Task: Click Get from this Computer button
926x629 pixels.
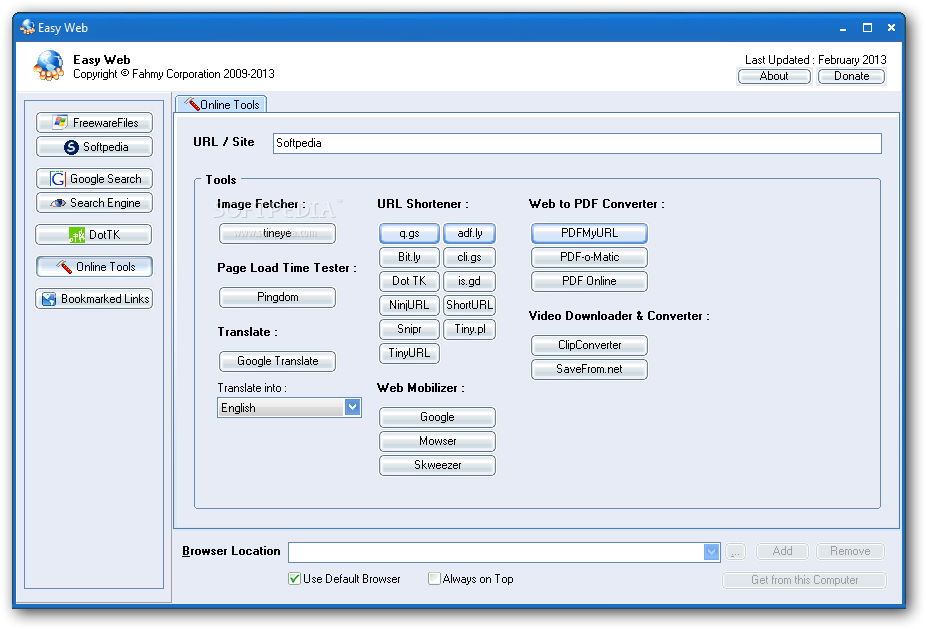Action: [x=804, y=580]
